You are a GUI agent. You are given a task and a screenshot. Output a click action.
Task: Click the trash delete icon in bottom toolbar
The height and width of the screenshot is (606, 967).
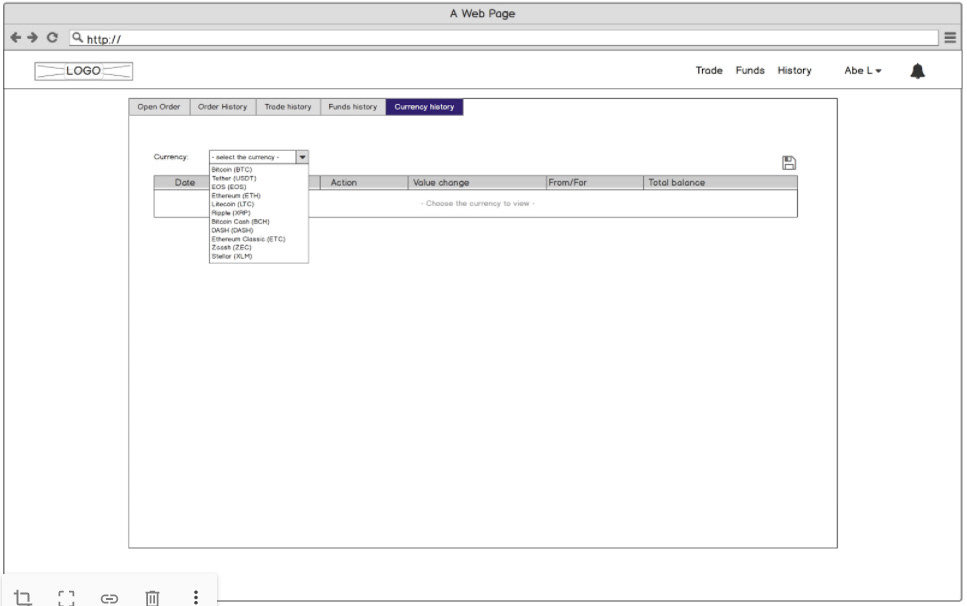tap(152, 597)
